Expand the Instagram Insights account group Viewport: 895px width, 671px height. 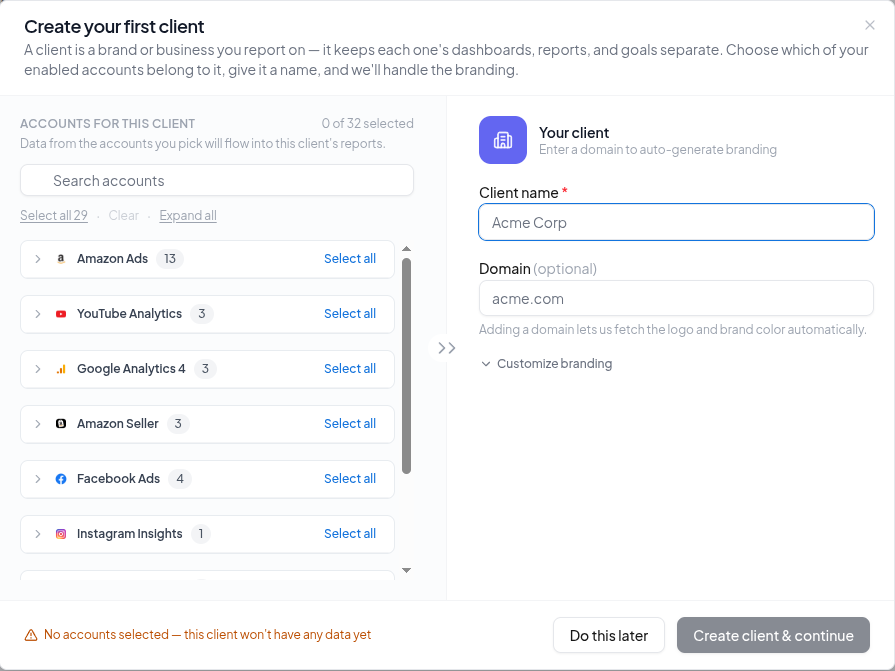coord(38,533)
